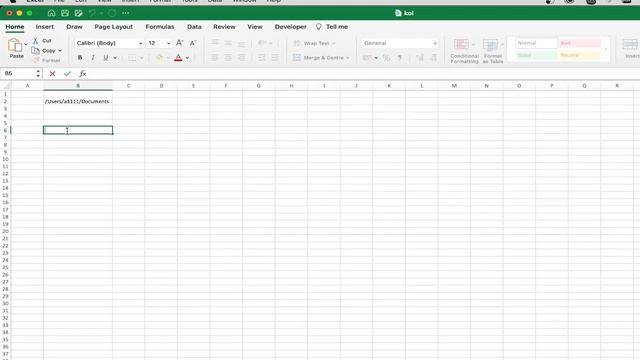Toggle underline formatting
The image size is (640, 360).
(106, 58)
